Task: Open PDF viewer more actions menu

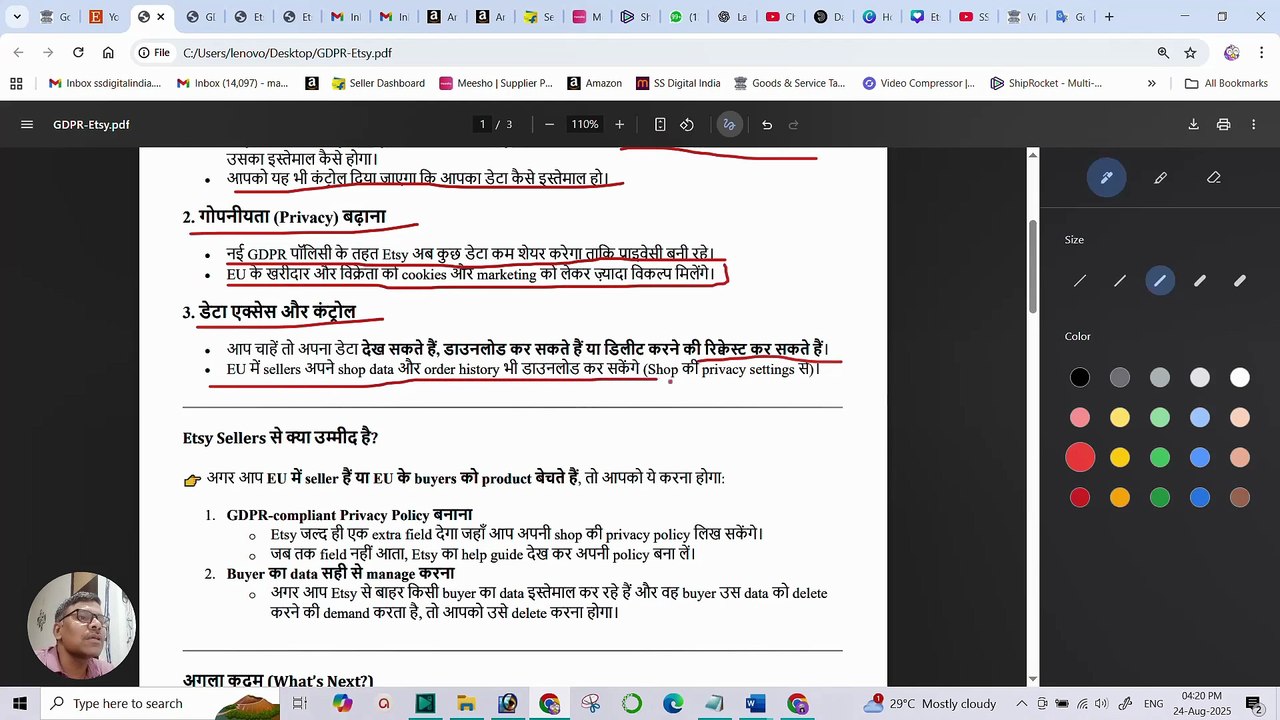Action: 1253,125
